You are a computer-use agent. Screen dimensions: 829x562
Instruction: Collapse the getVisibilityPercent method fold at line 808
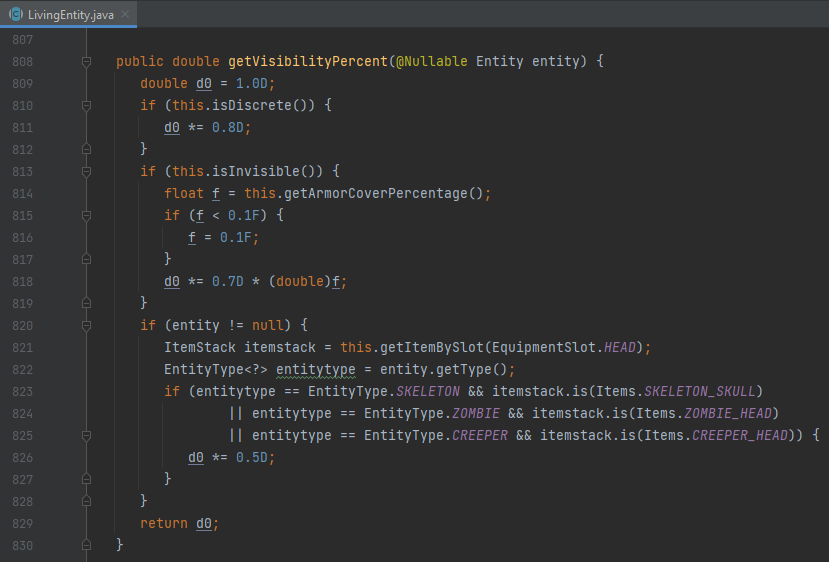[x=86, y=62]
